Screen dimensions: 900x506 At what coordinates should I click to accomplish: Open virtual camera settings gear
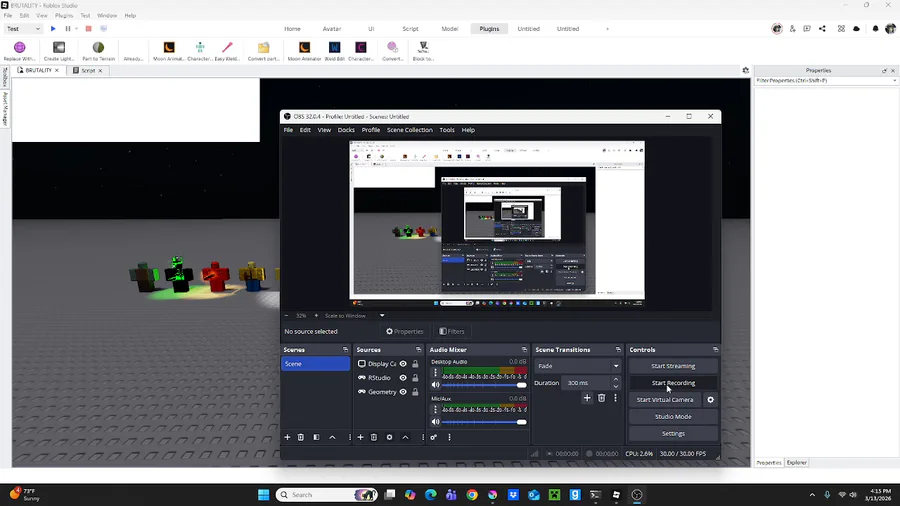pyautogui.click(x=711, y=400)
